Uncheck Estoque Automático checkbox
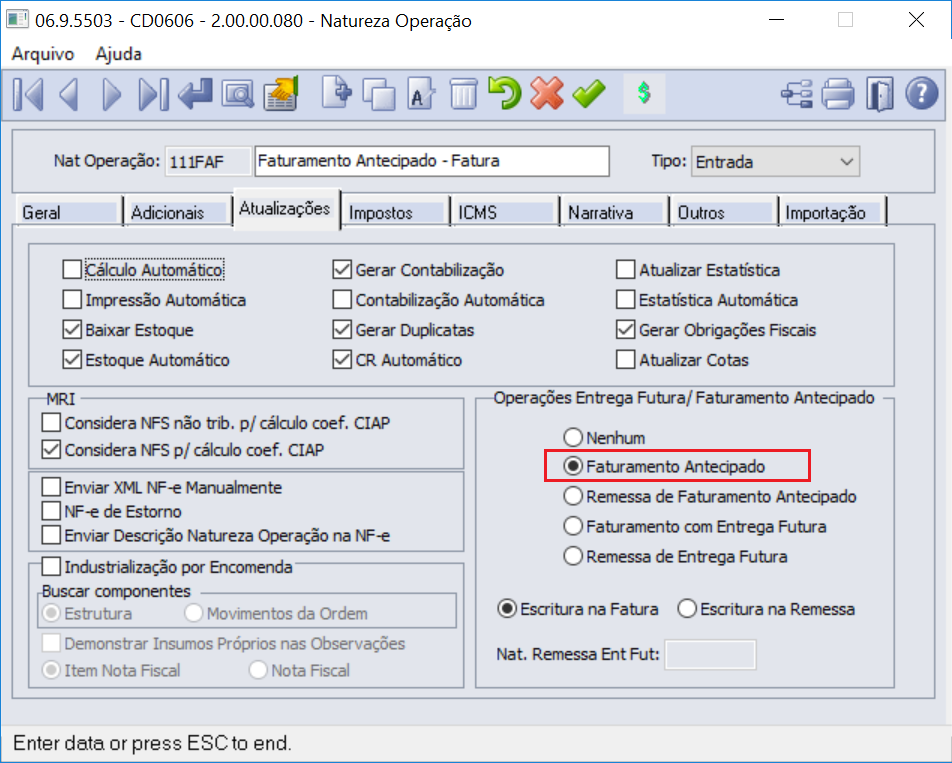Image resolution: width=952 pixels, height=763 pixels. (72, 359)
